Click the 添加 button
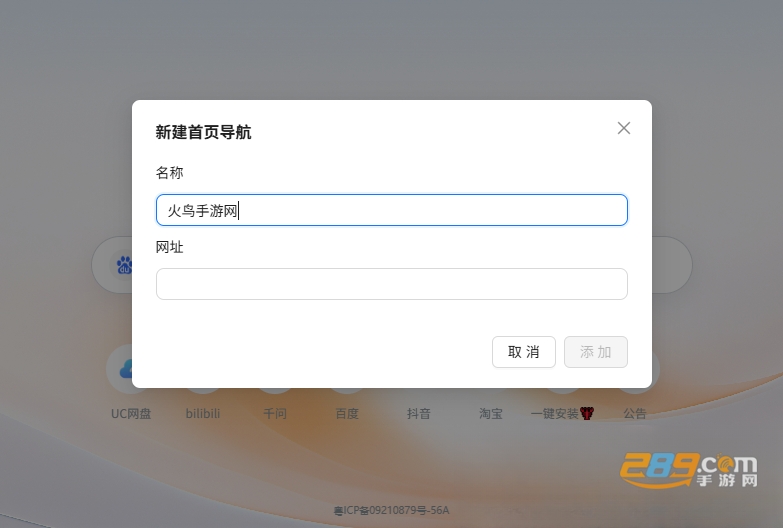 coord(596,352)
